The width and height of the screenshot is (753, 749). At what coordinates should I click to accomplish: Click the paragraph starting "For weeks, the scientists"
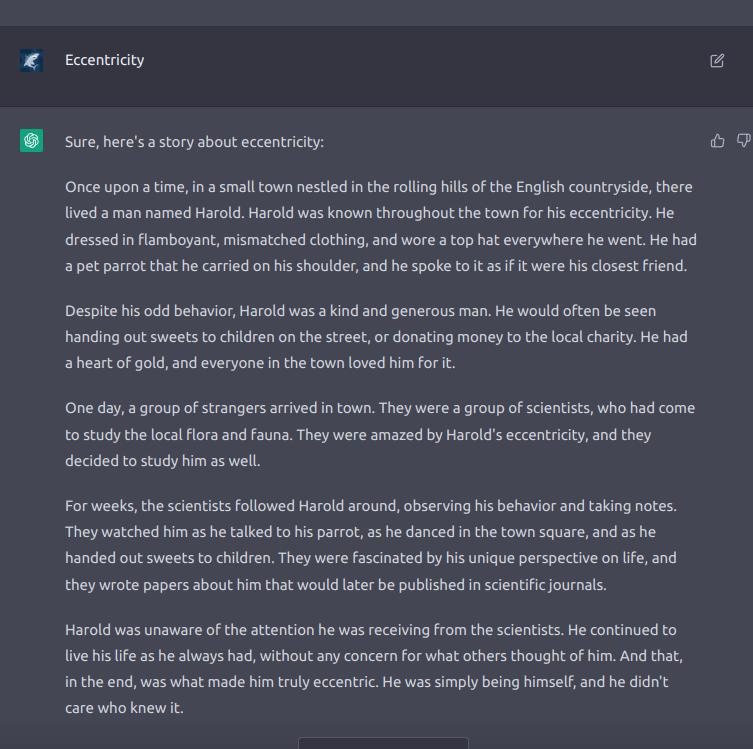[371, 545]
